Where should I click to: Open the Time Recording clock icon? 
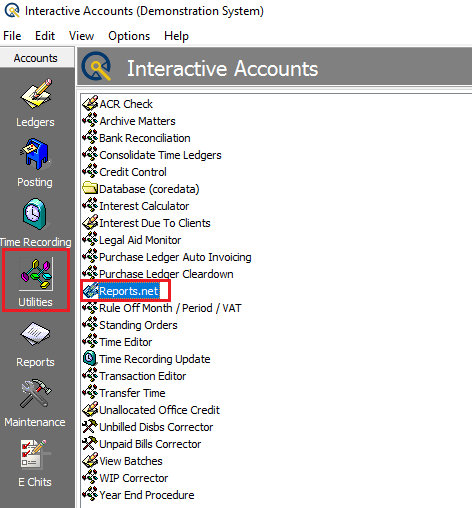click(x=35, y=214)
